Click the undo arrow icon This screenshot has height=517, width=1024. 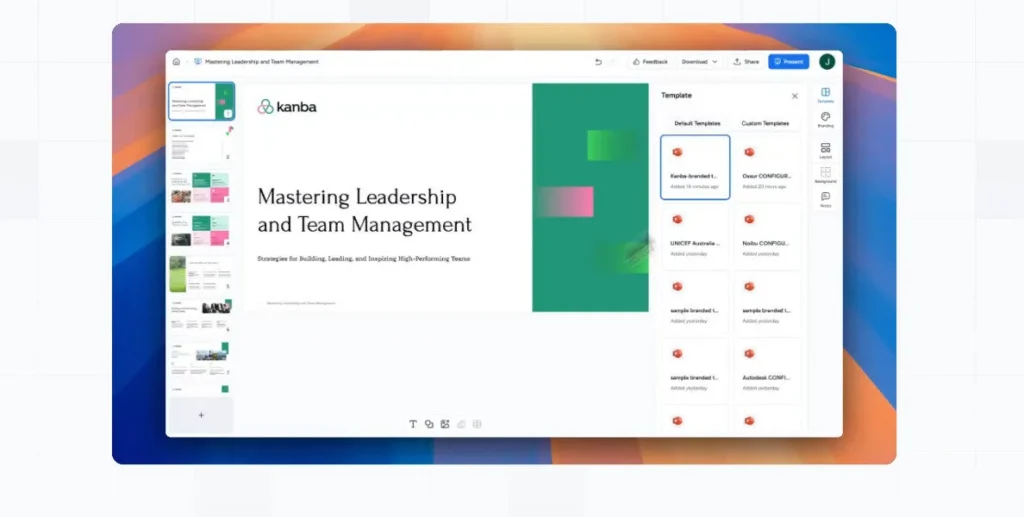click(598, 61)
